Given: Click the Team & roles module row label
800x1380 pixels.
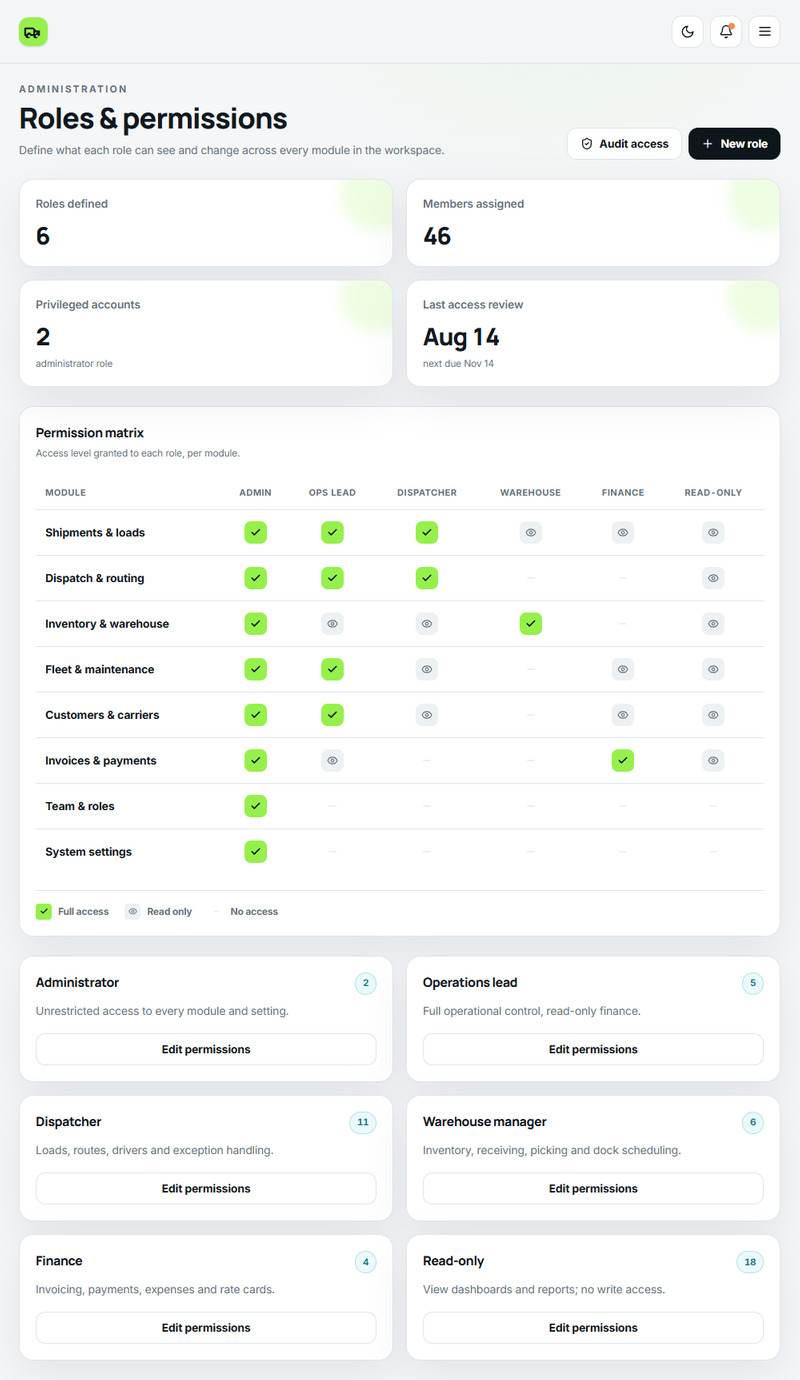Looking at the screenshot, I should click(x=80, y=807).
